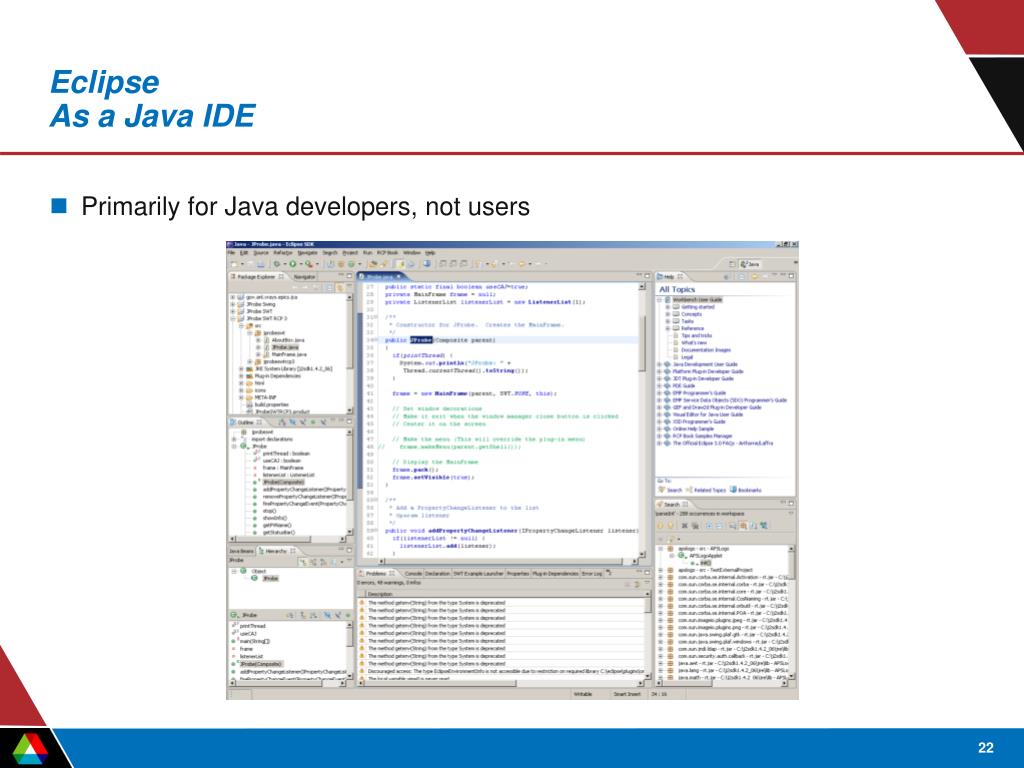Click the Related Topics link
The image size is (1024, 768).
tap(710, 490)
